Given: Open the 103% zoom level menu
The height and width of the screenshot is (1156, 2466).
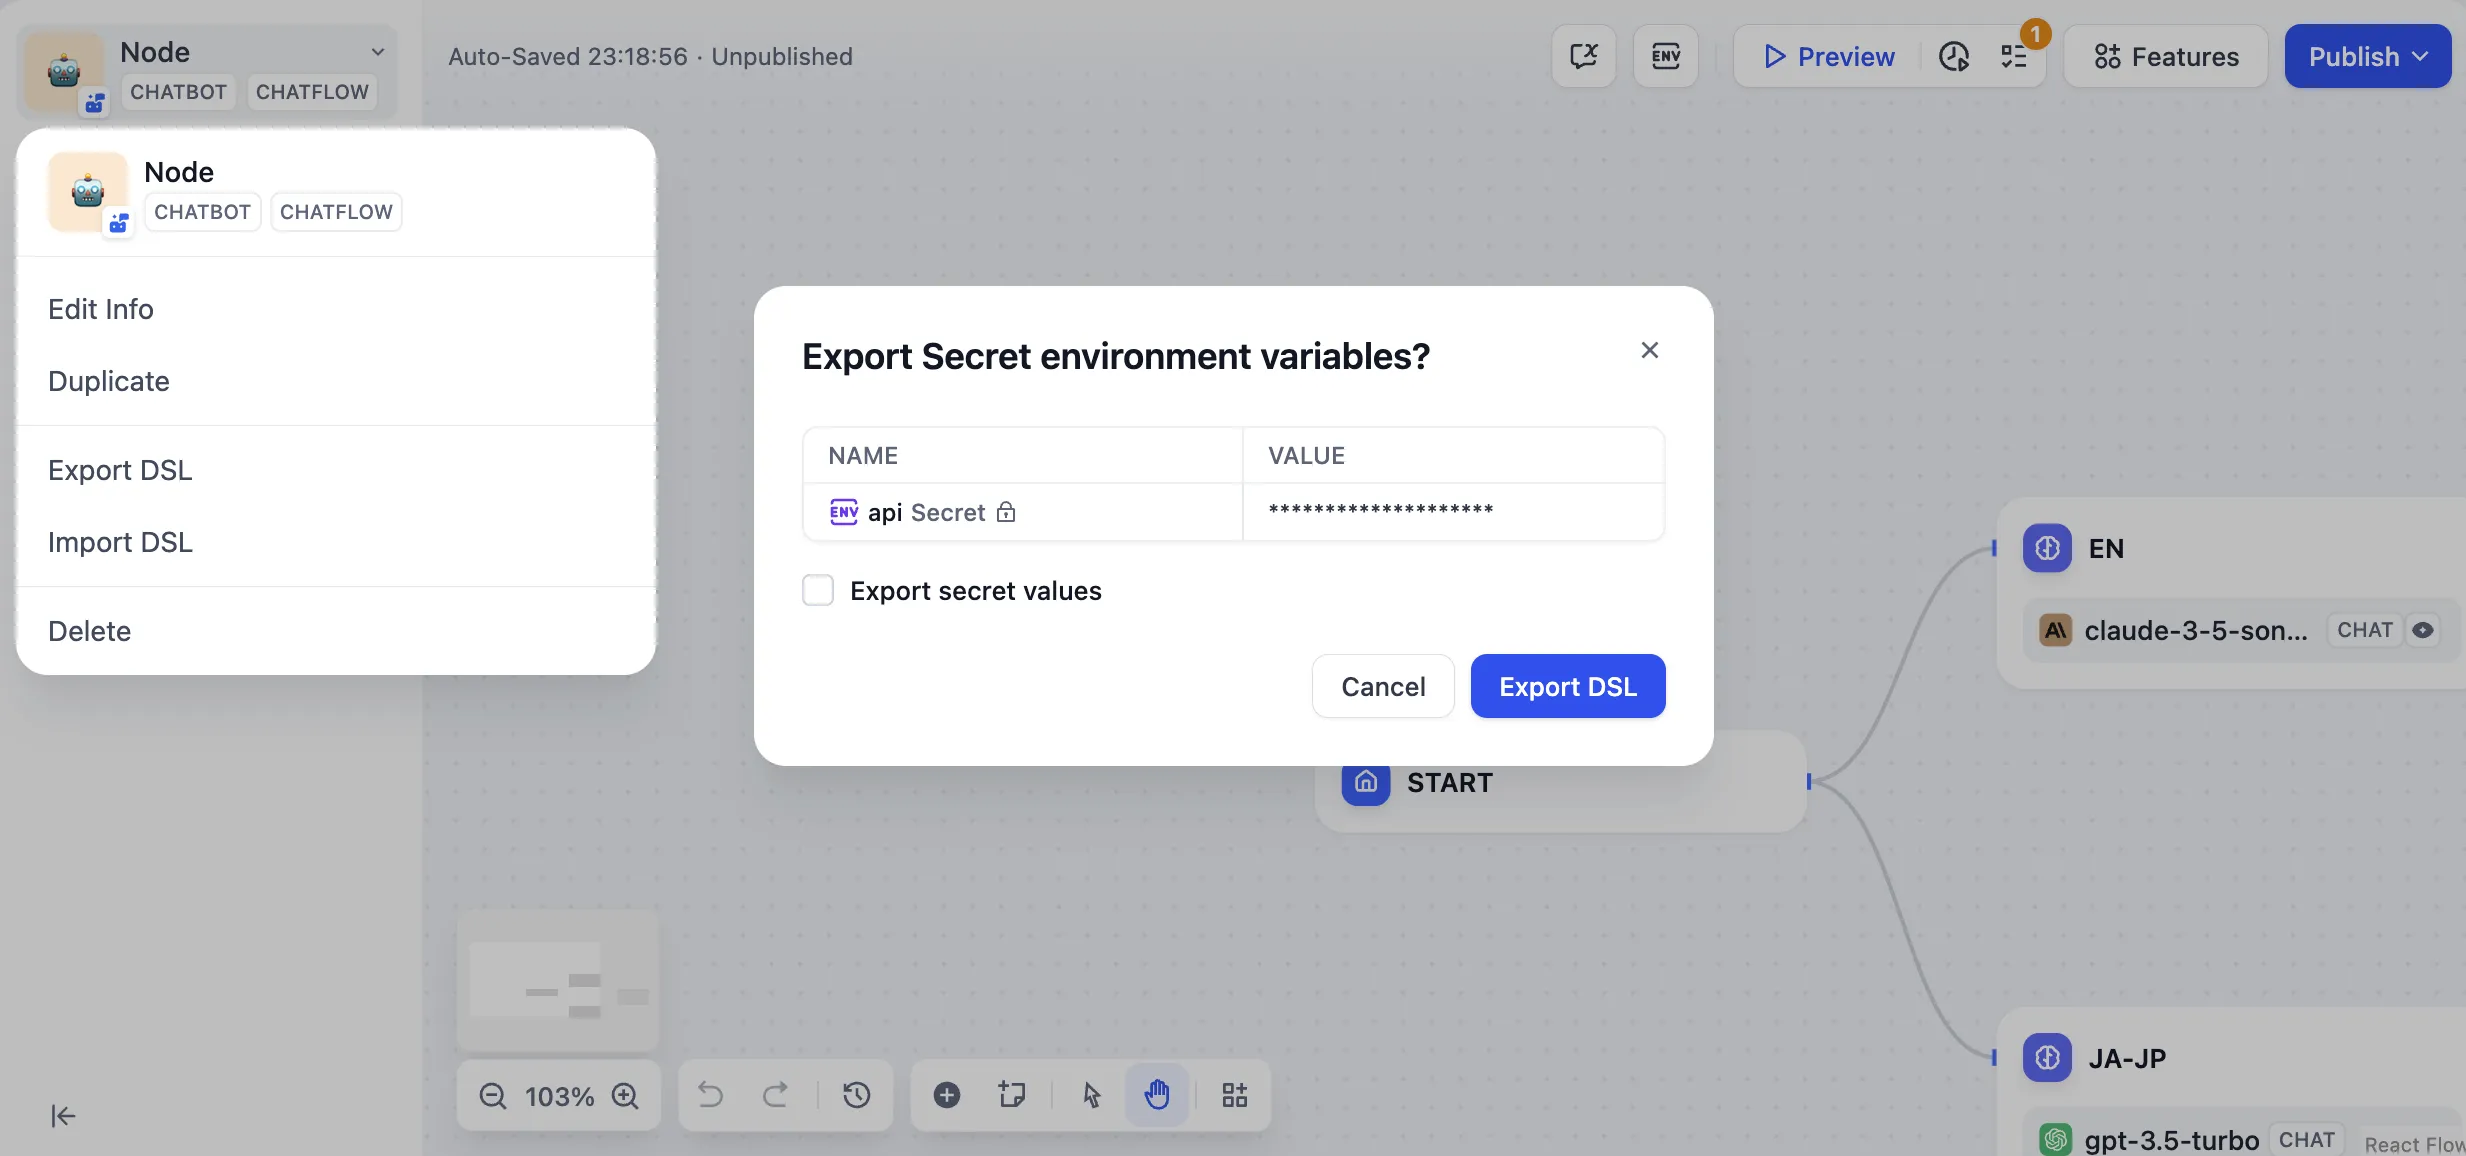Looking at the screenshot, I should (559, 1096).
